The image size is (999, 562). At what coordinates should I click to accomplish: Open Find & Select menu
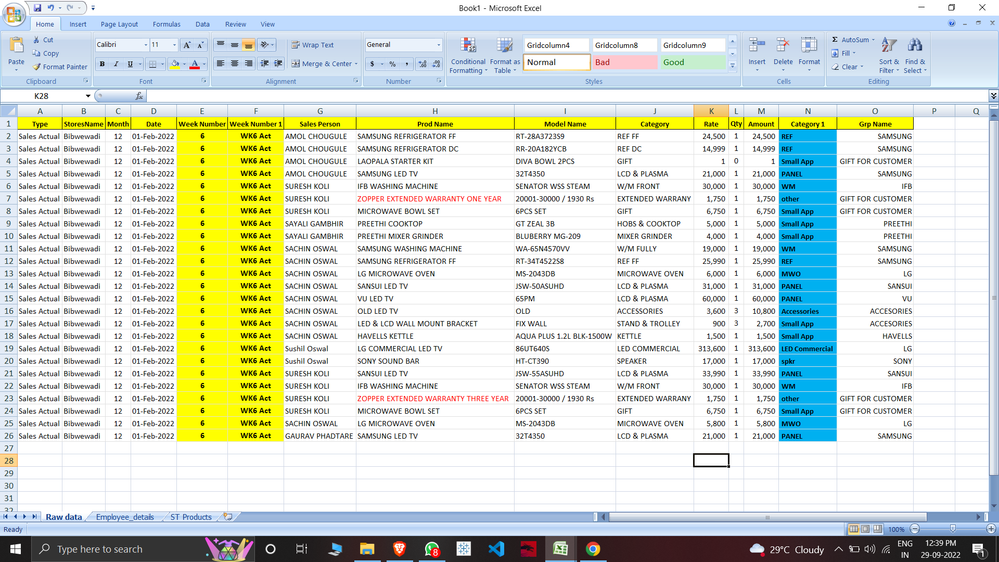[915, 55]
